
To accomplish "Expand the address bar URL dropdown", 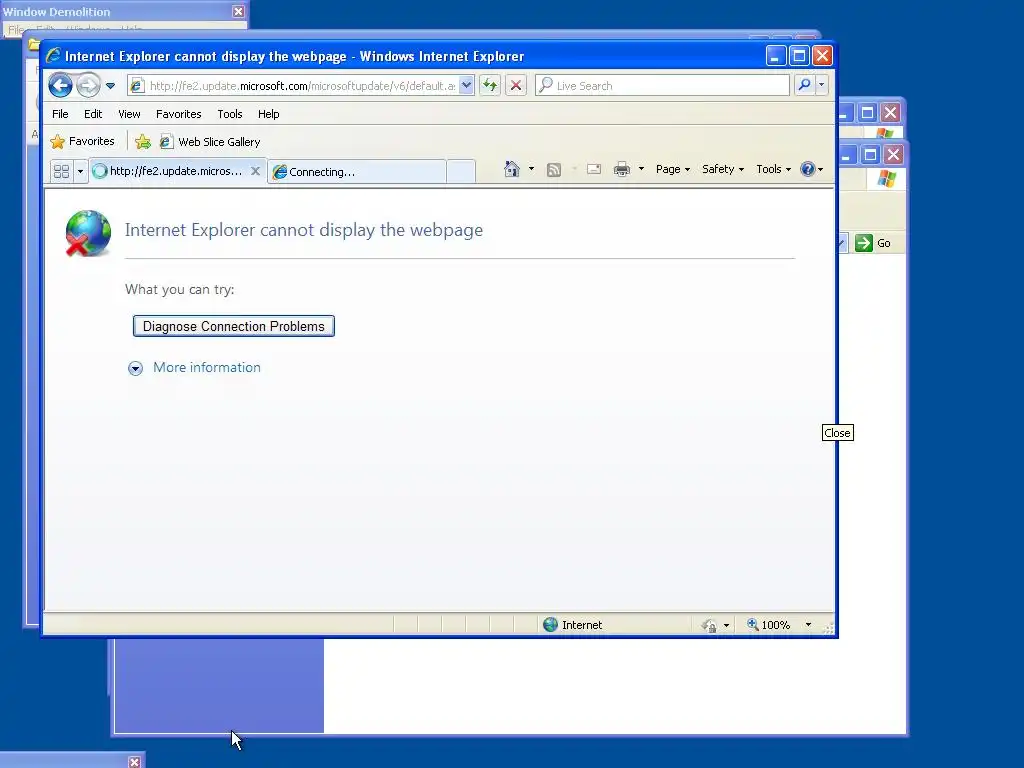I will coord(466,86).
